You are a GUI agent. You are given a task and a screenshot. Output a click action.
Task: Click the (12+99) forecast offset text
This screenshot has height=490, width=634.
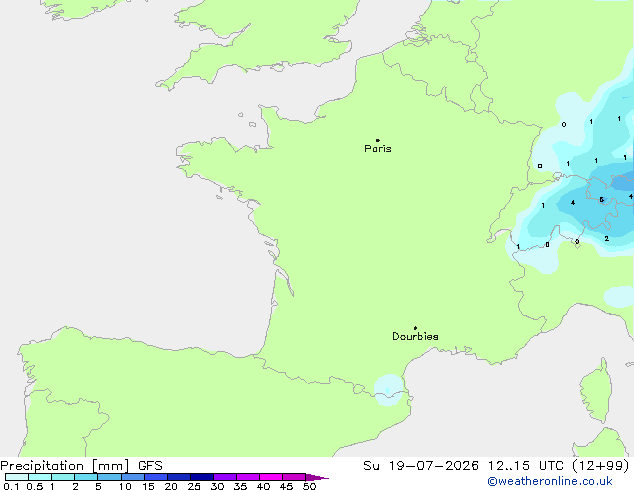pyautogui.click(x=601, y=466)
